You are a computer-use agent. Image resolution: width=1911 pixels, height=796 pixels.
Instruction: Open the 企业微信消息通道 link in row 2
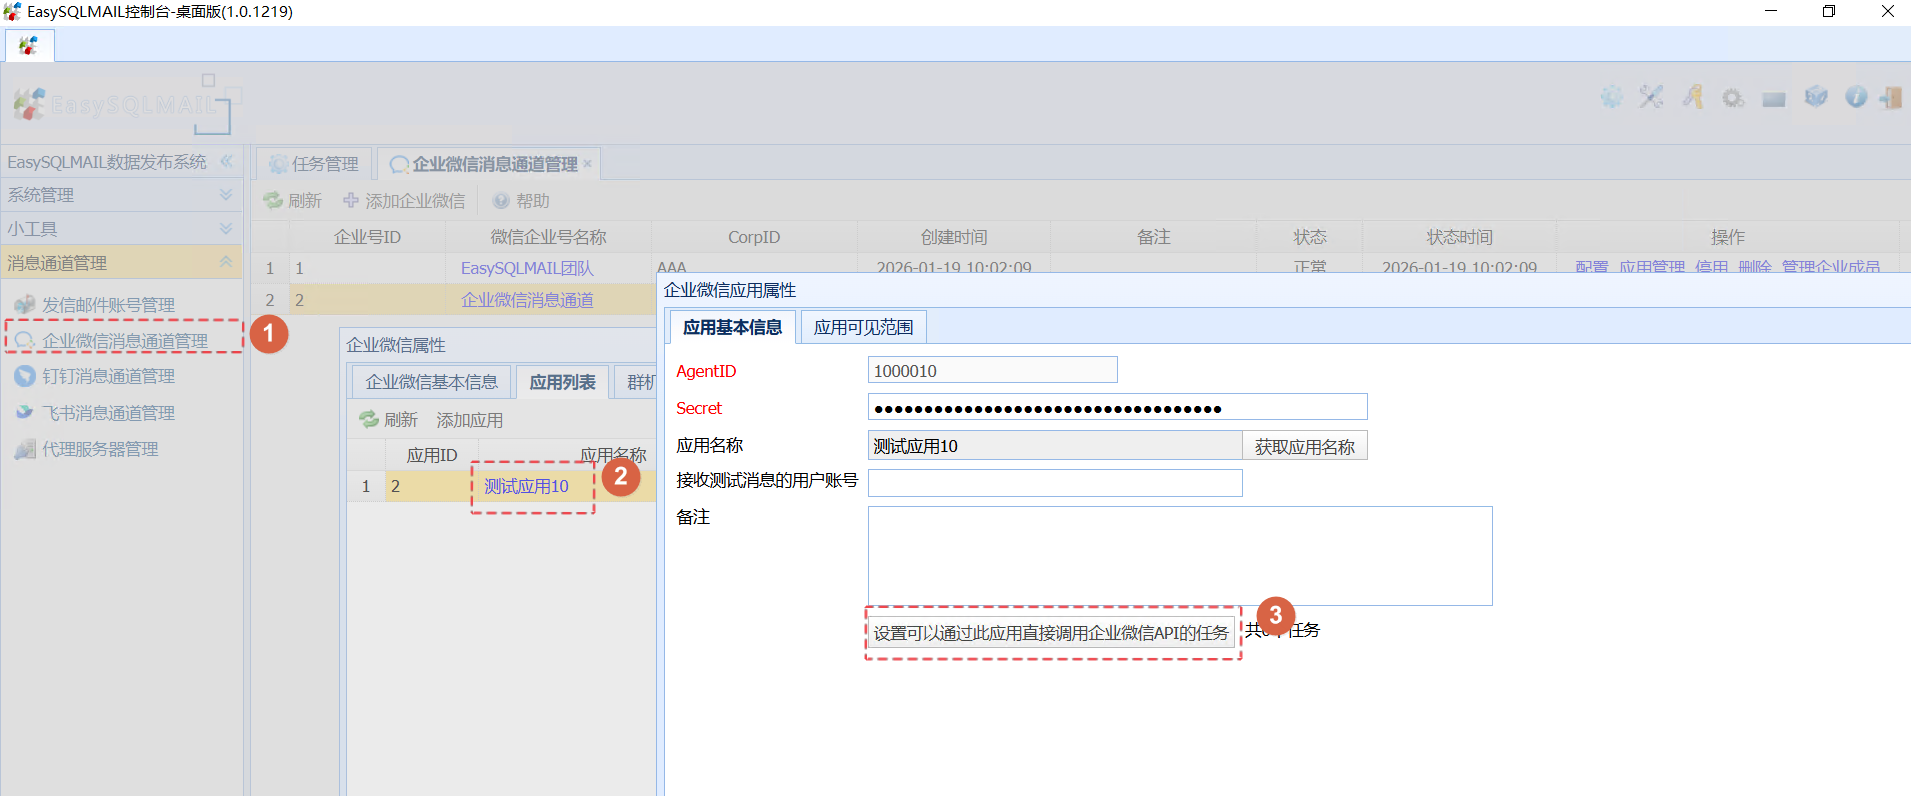(x=527, y=300)
